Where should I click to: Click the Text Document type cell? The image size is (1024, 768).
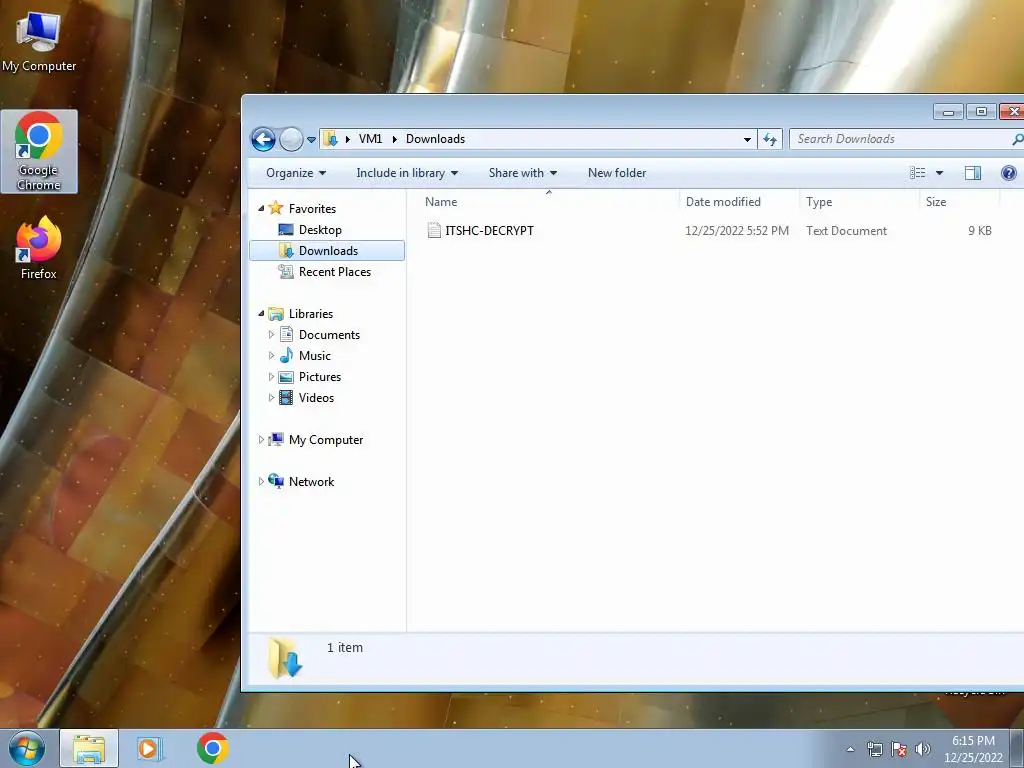(x=846, y=231)
